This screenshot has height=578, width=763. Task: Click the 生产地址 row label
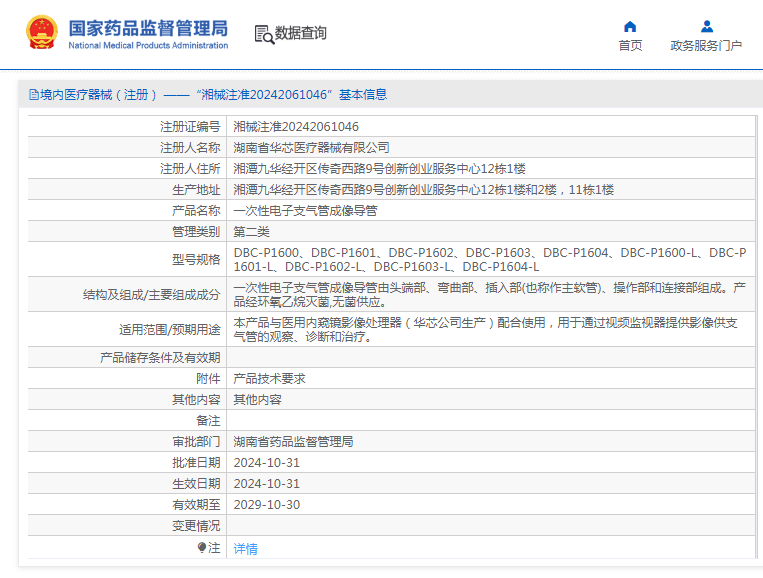(196, 190)
